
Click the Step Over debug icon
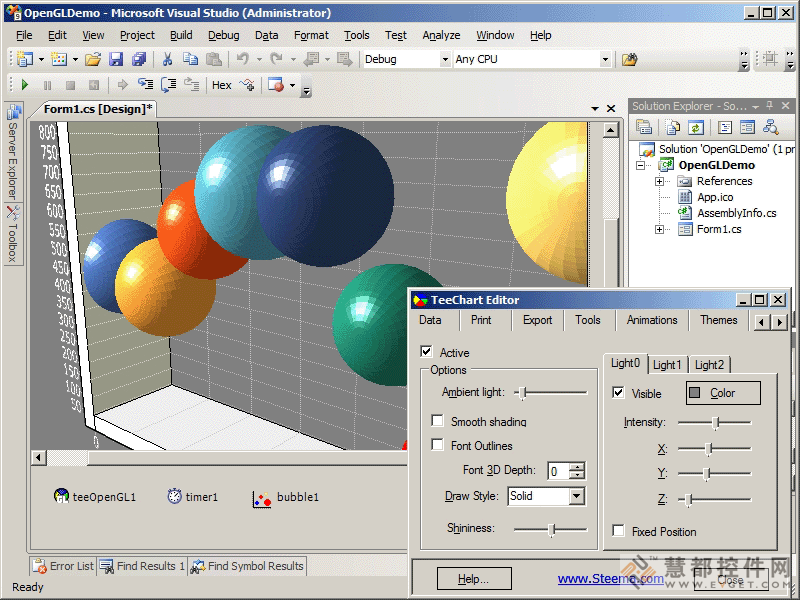(x=168, y=84)
